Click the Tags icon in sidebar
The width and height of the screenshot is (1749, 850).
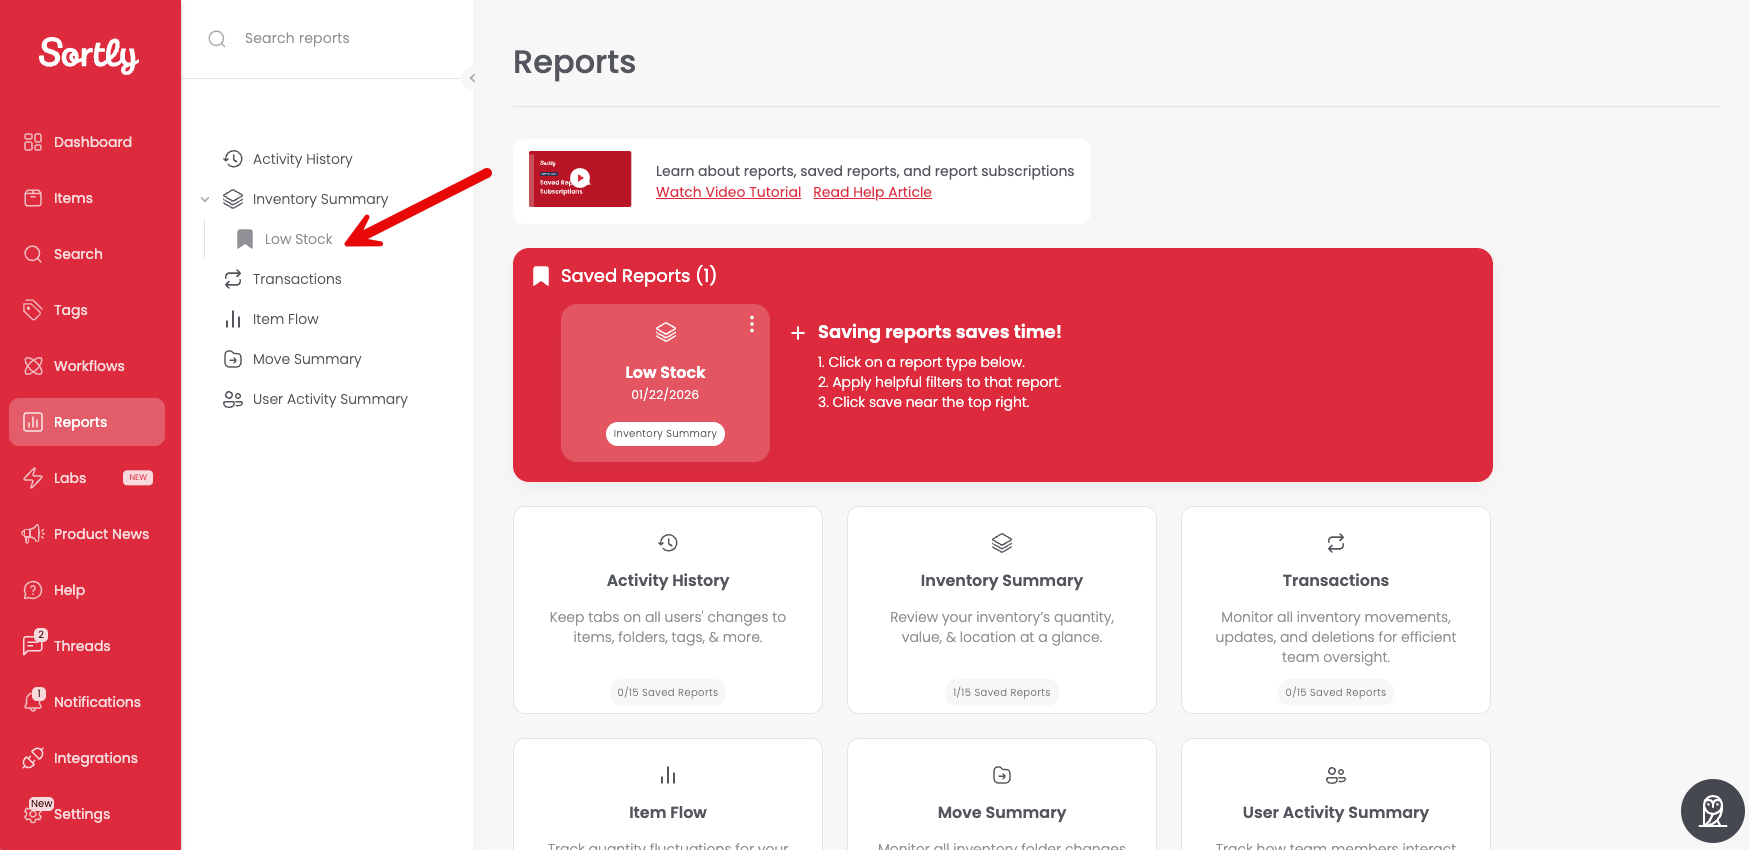pyautogui.click(x=33, y=310)
